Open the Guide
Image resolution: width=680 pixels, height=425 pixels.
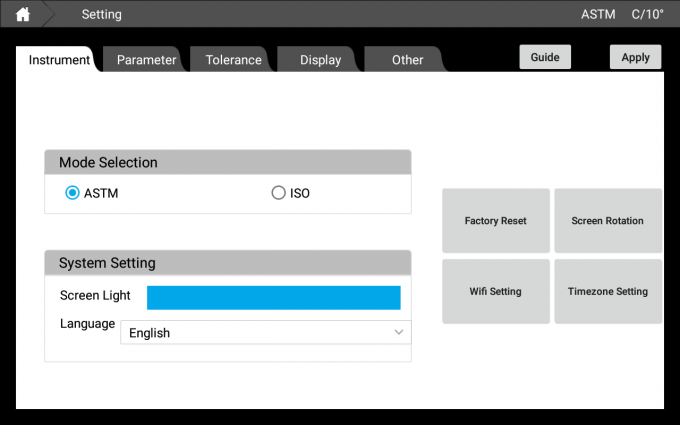(545, 57)
